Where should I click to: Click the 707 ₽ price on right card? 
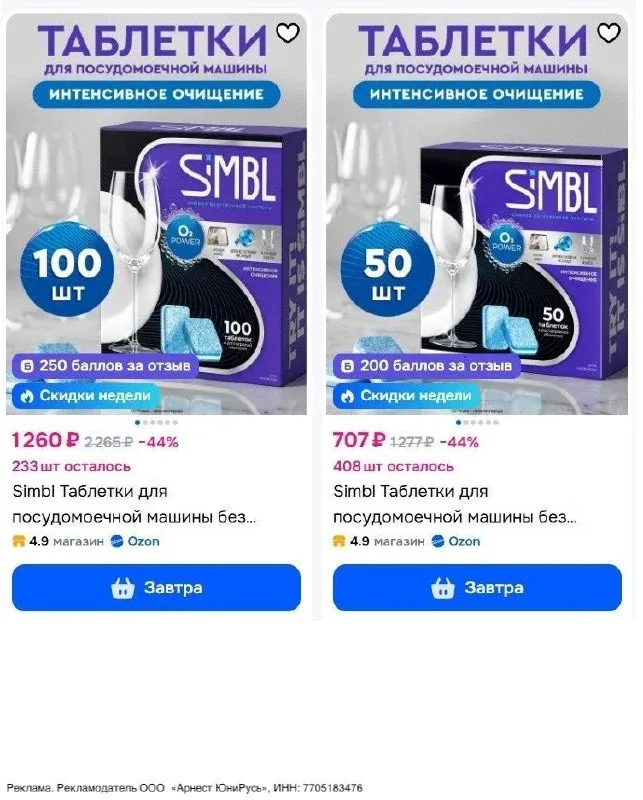359,440
